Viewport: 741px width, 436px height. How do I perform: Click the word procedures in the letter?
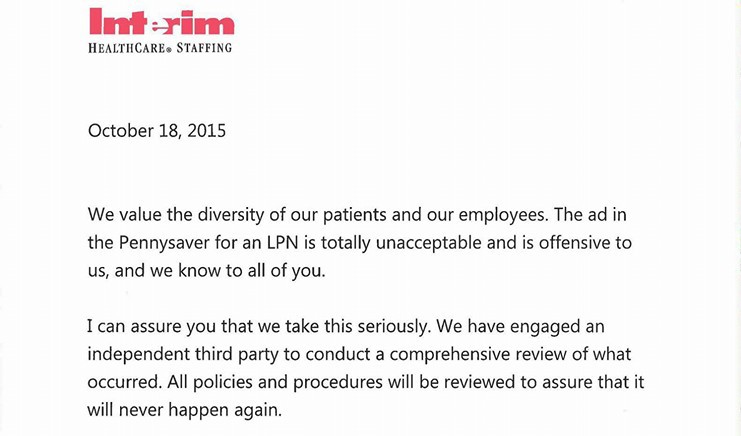(337, 384)
